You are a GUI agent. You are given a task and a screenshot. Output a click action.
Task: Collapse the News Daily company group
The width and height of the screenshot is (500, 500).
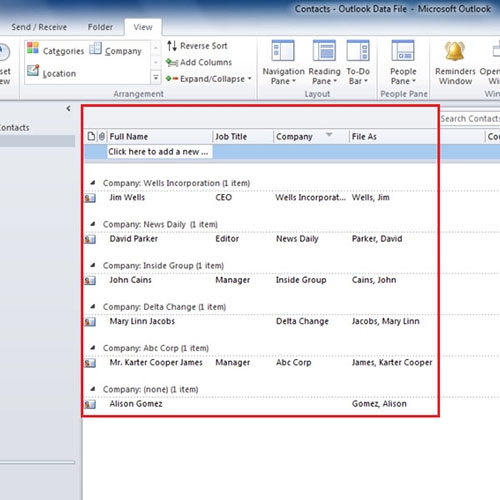click(x=93, y=224)
